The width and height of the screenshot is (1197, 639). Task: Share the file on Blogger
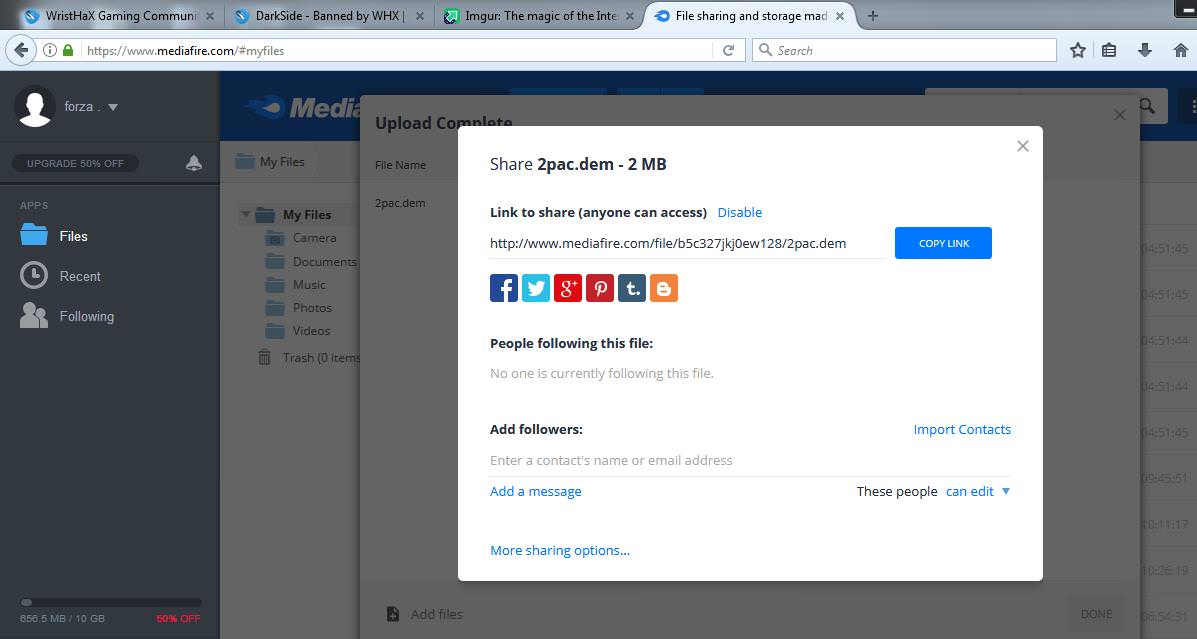tap(664, 288)
